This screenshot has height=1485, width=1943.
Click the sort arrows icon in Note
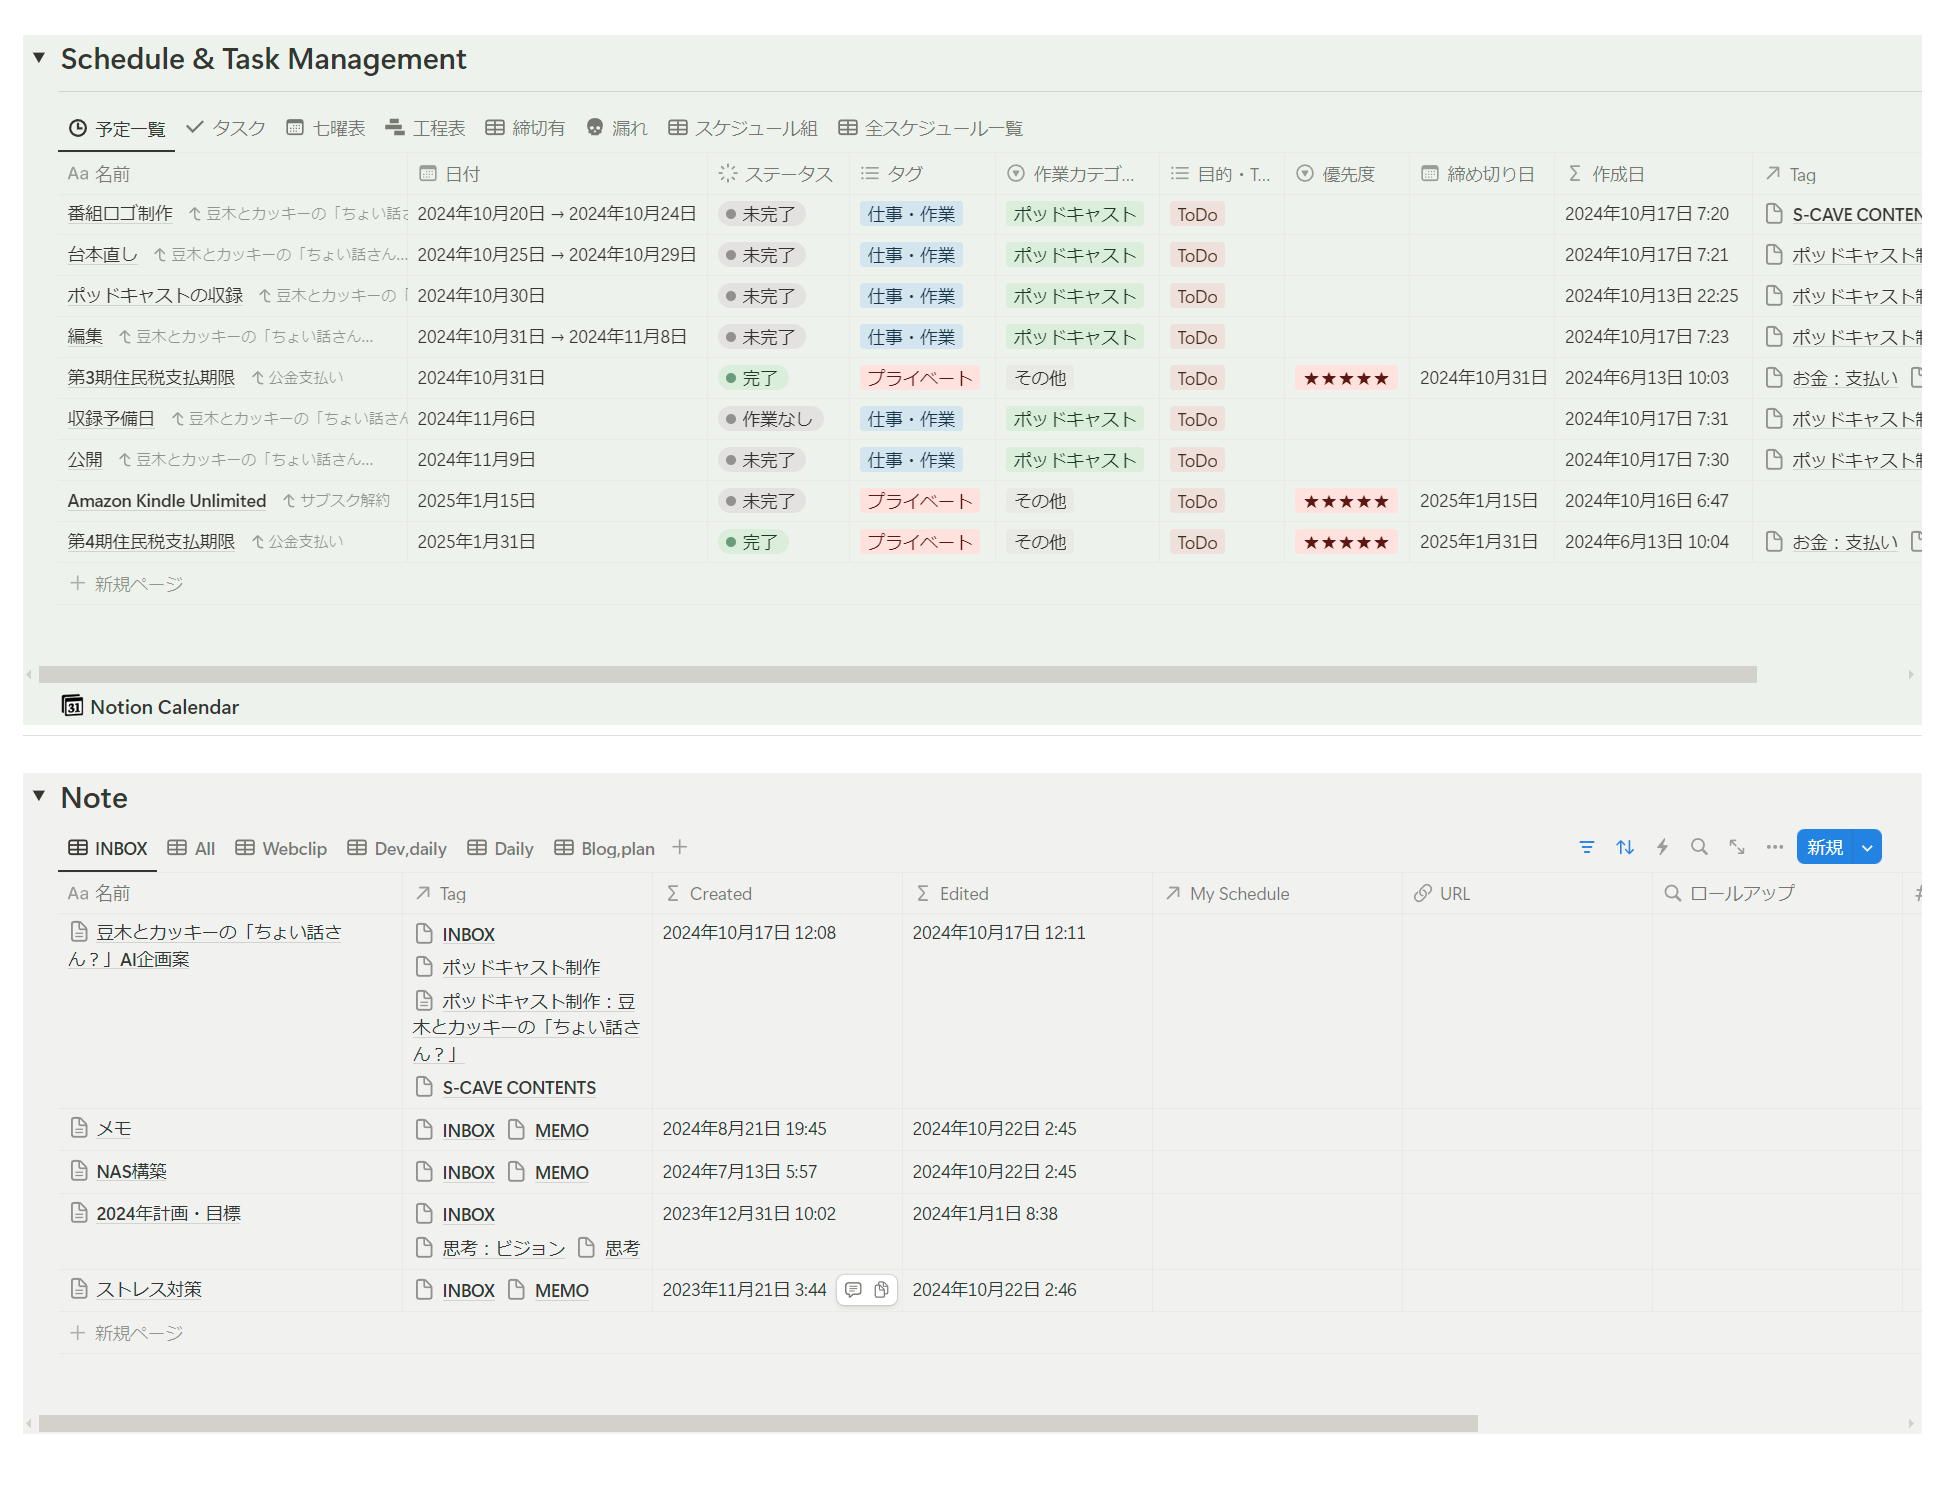coord(1624,847)
